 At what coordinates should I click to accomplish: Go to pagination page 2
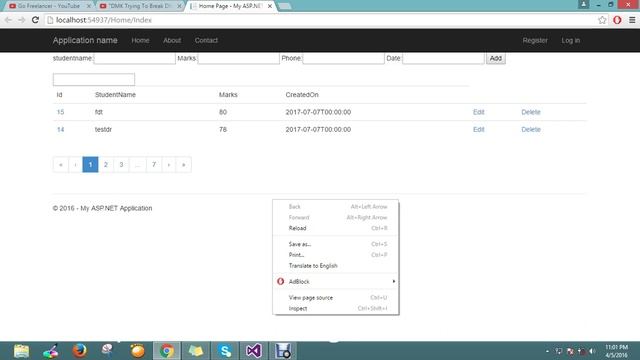tap(106, 164)
